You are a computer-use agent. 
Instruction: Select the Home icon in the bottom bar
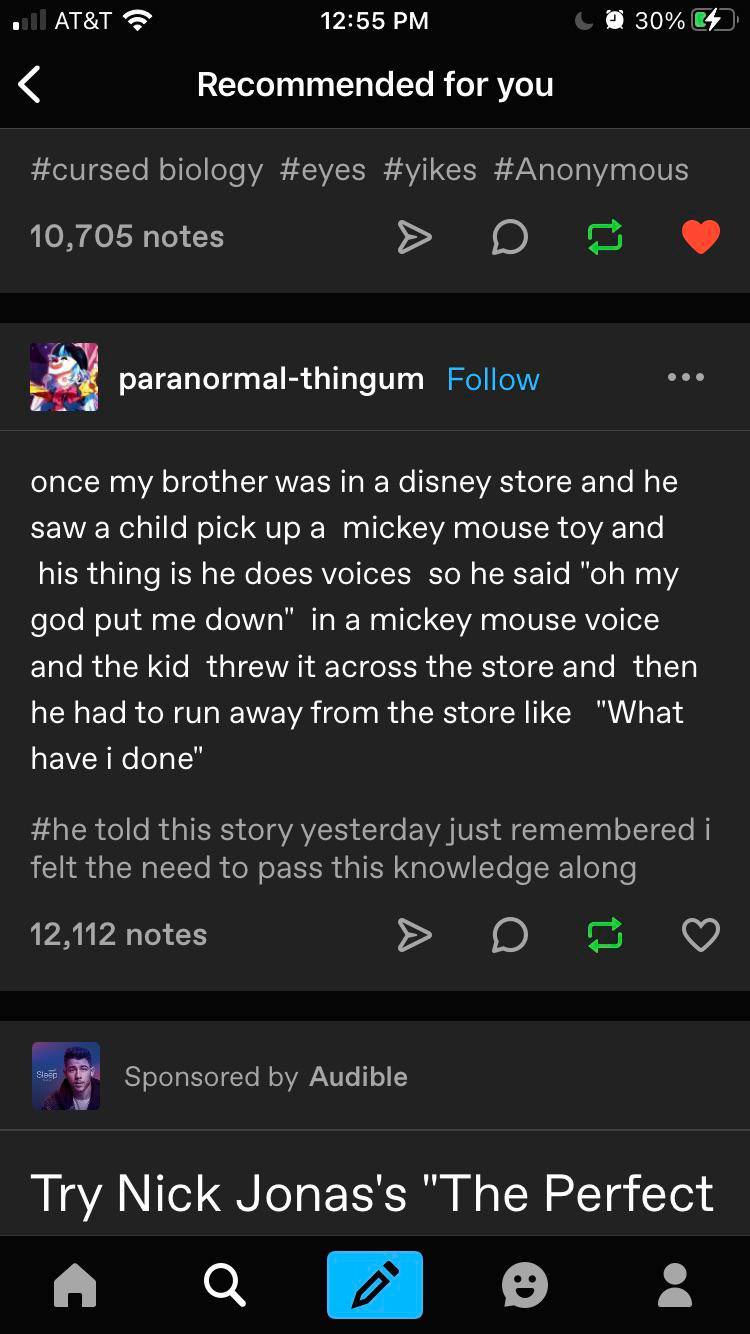pyautogui.click(x=75, y=1285)
